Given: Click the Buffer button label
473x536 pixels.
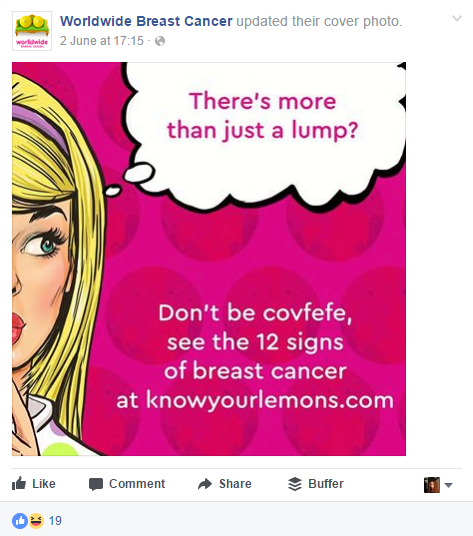Looking at the screenshot, I should tap(326, 484).
